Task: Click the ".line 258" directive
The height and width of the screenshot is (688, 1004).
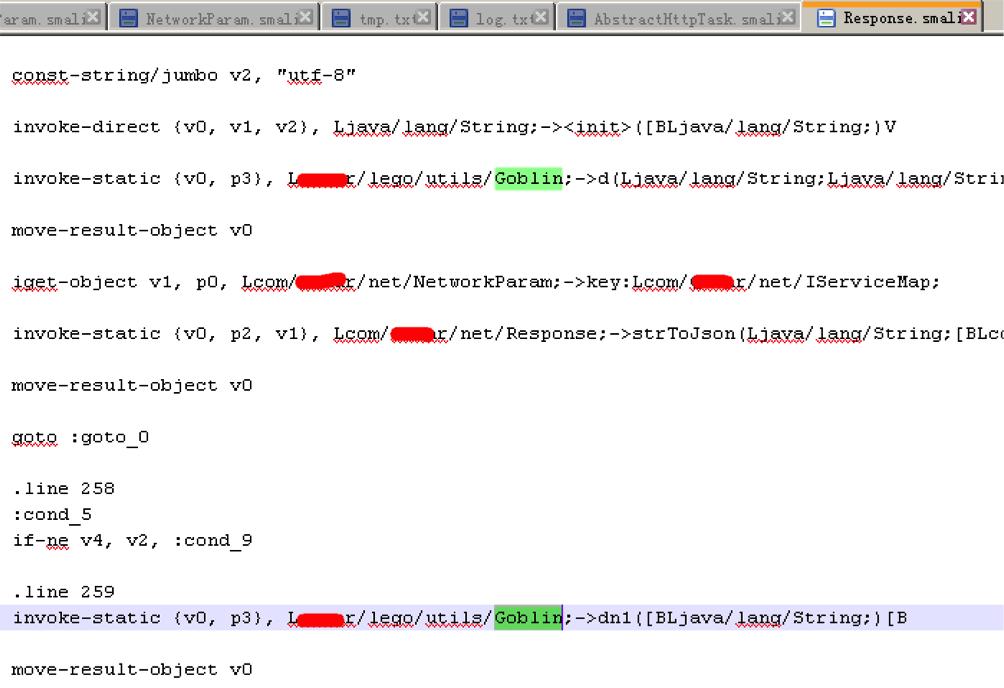Action: [63, 489]
